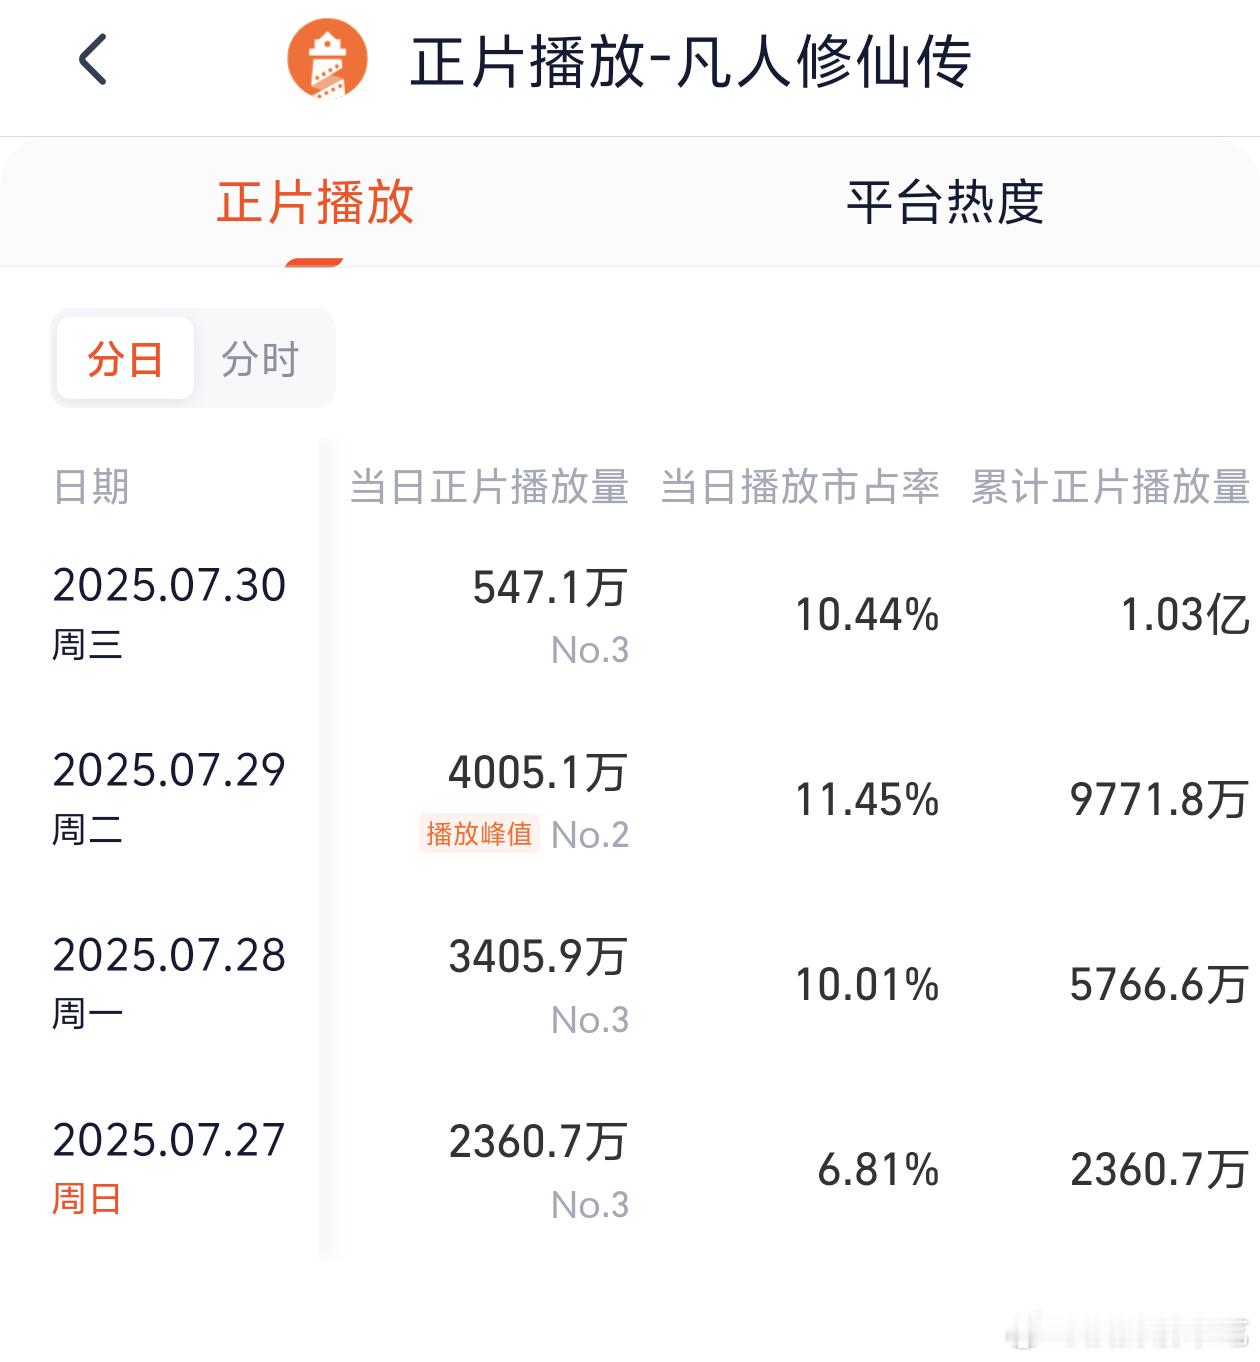Open the 2025.07.28 date row
Image resolution: width=1260 pixels, height=1362 pixels.
(x=169, y=956)
